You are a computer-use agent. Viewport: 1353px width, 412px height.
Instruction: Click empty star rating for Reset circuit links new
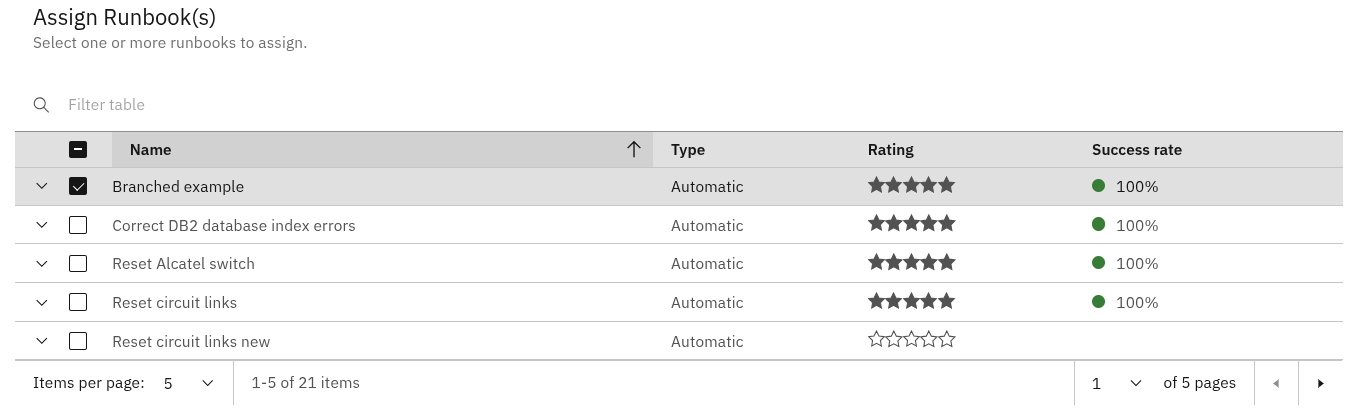tap(911, 340)
